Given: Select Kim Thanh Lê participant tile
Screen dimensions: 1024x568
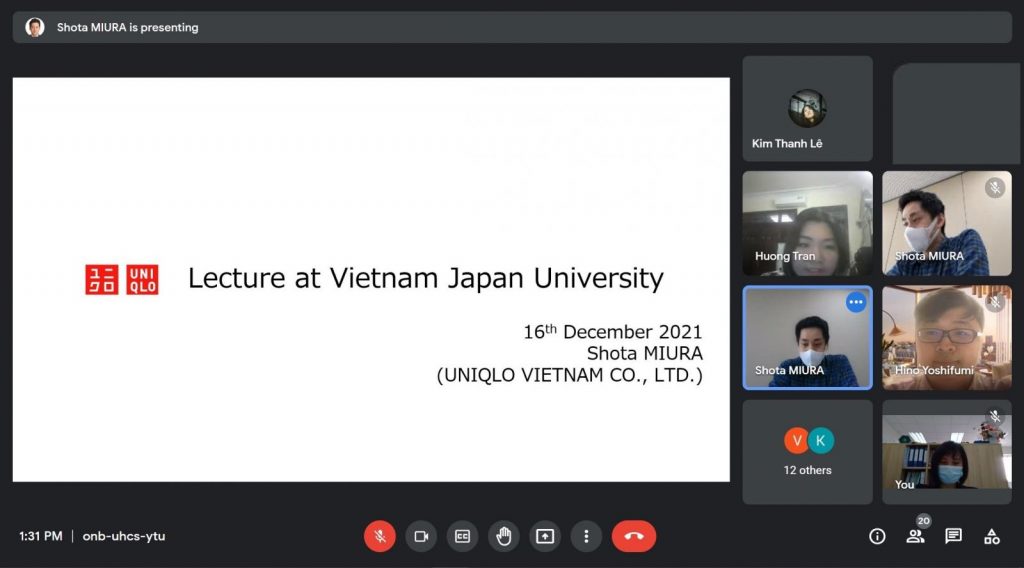Looking at the screenshot, I should 807,108.
